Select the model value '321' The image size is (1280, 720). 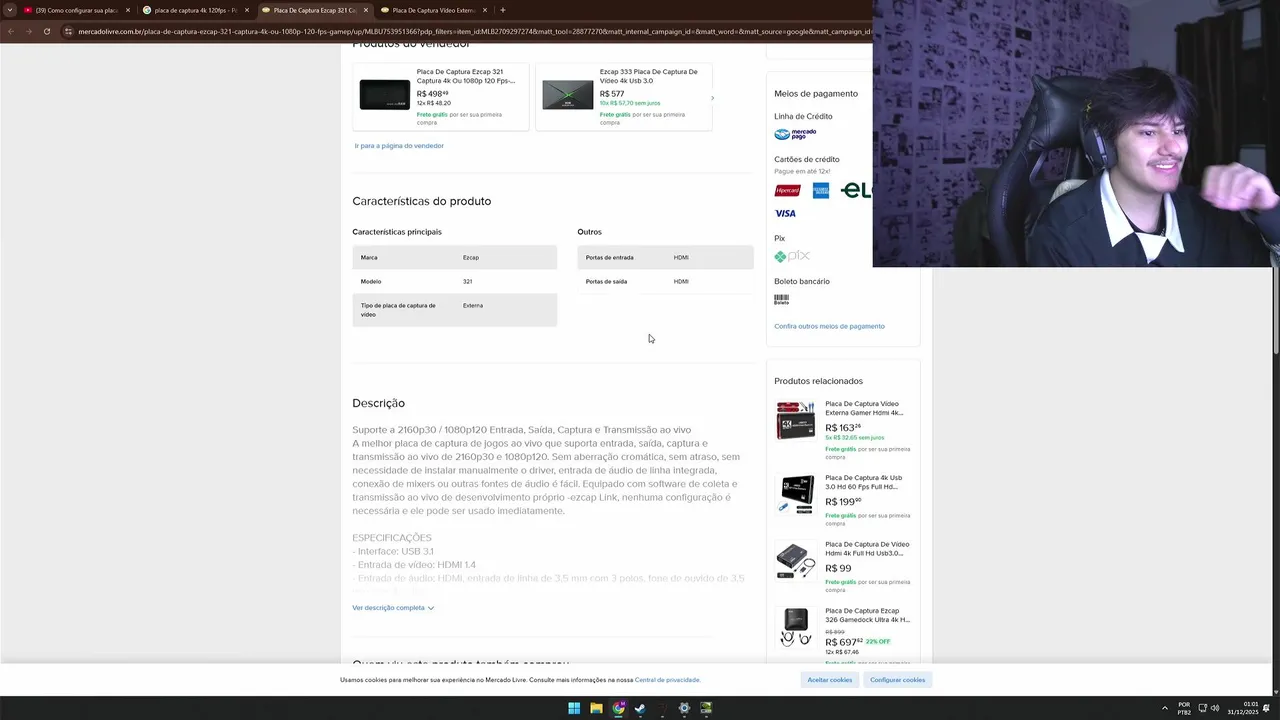point(467,281)
